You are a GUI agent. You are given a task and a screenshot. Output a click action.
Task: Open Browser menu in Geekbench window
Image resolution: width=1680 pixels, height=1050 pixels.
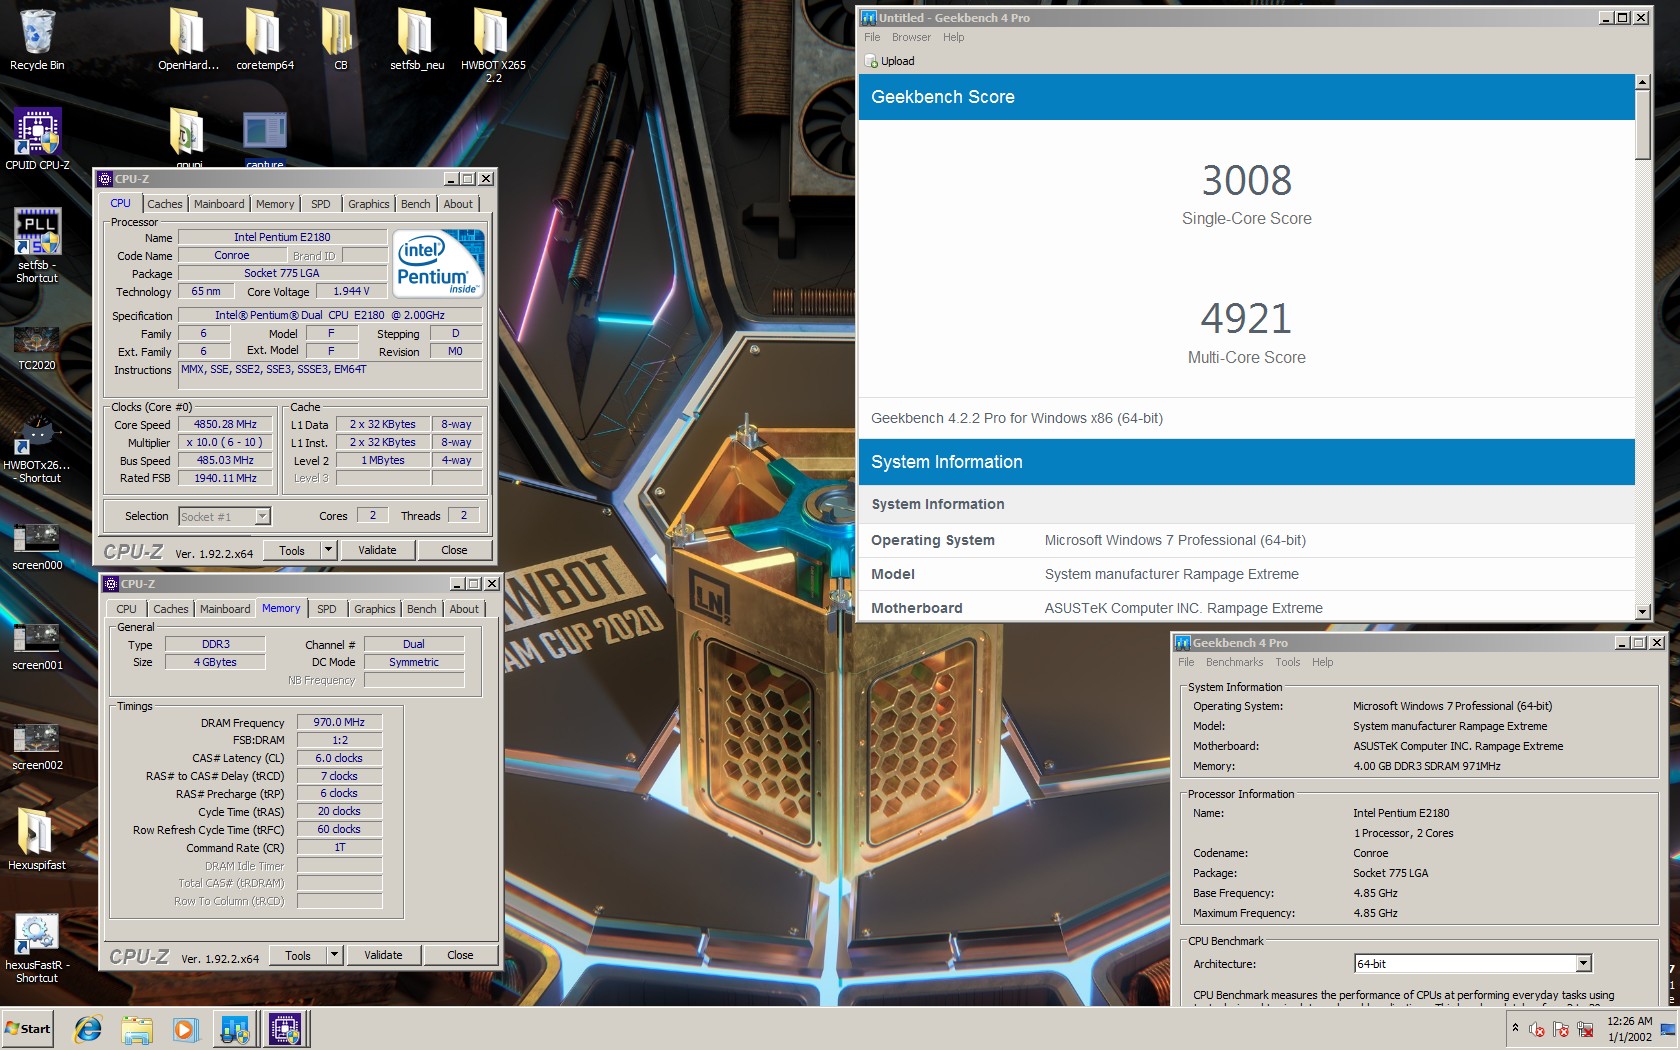pyautogui.click(x=911, y=38)
